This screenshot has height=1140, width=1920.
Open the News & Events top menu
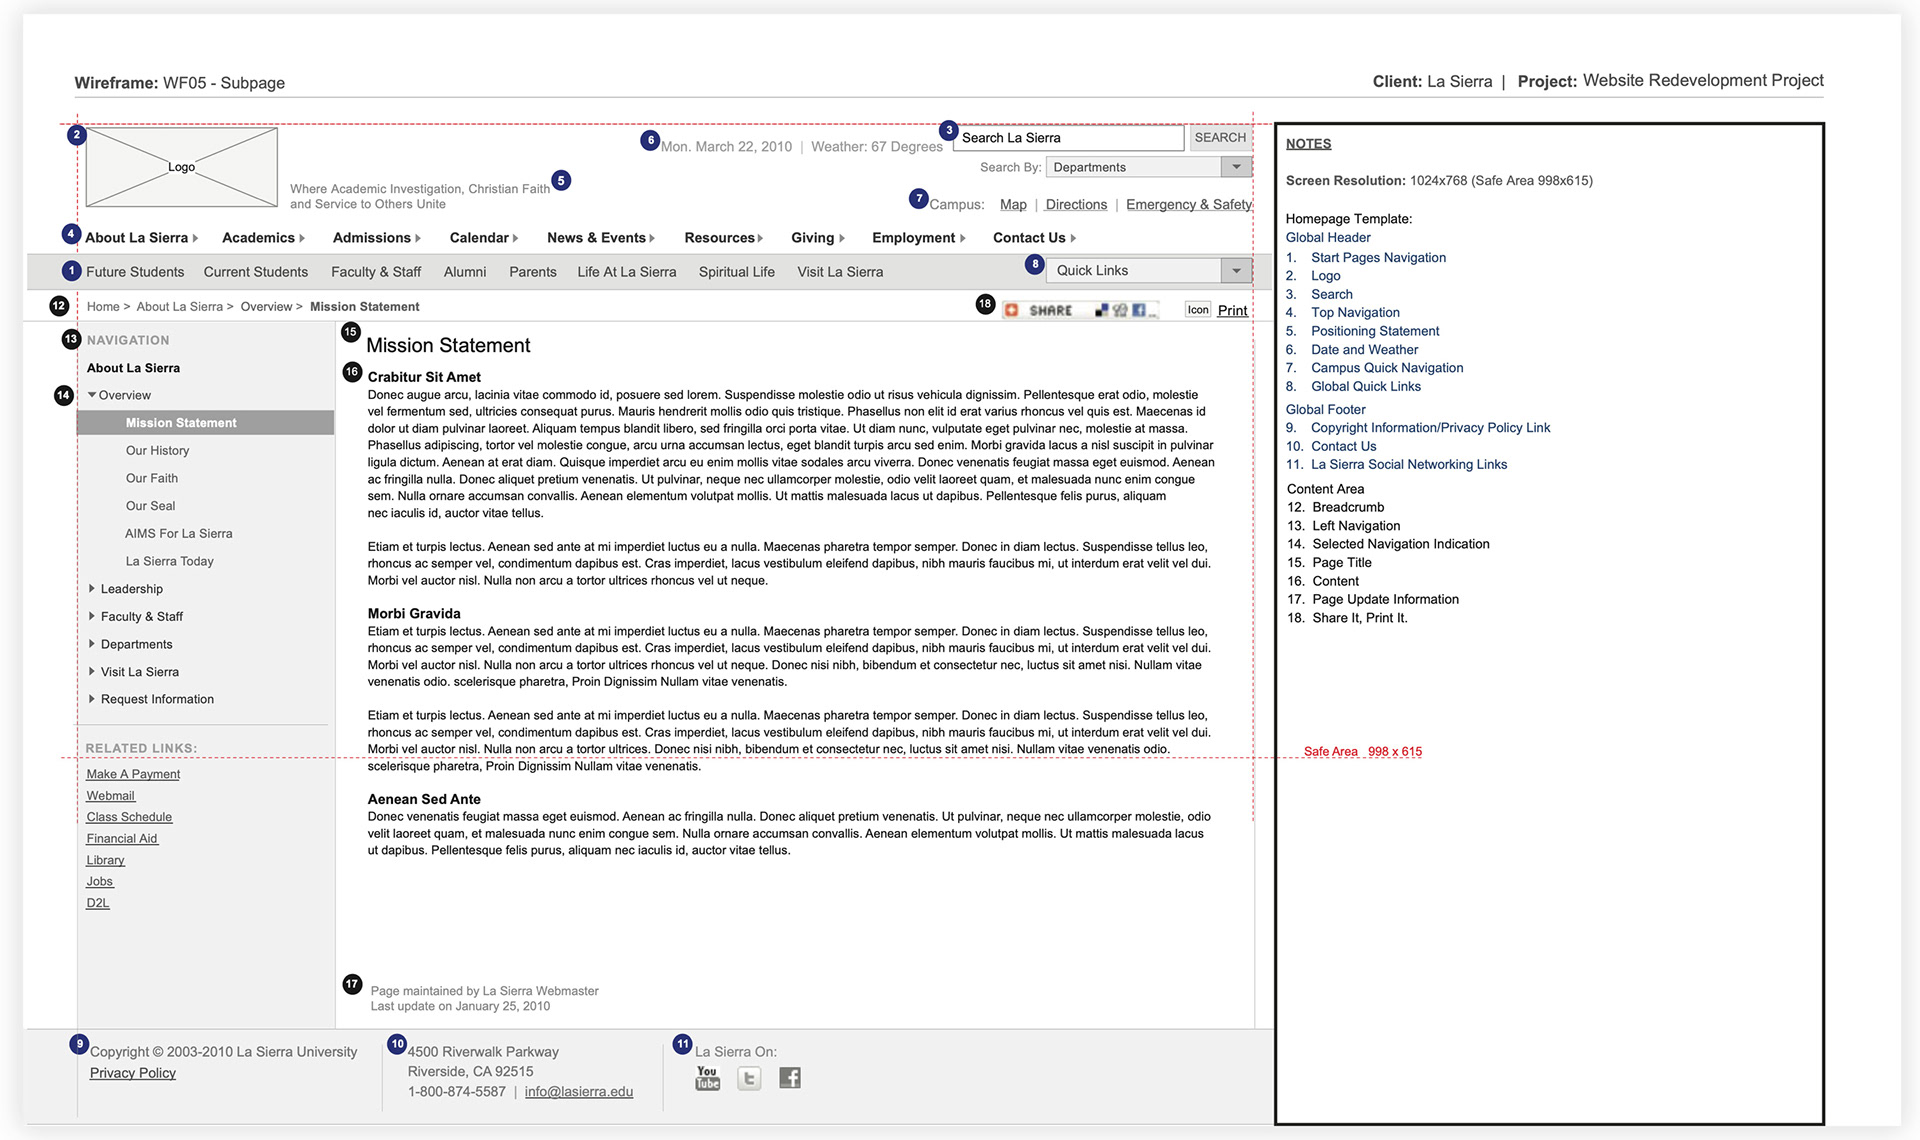pyautogui.click(x=601, y=238)
